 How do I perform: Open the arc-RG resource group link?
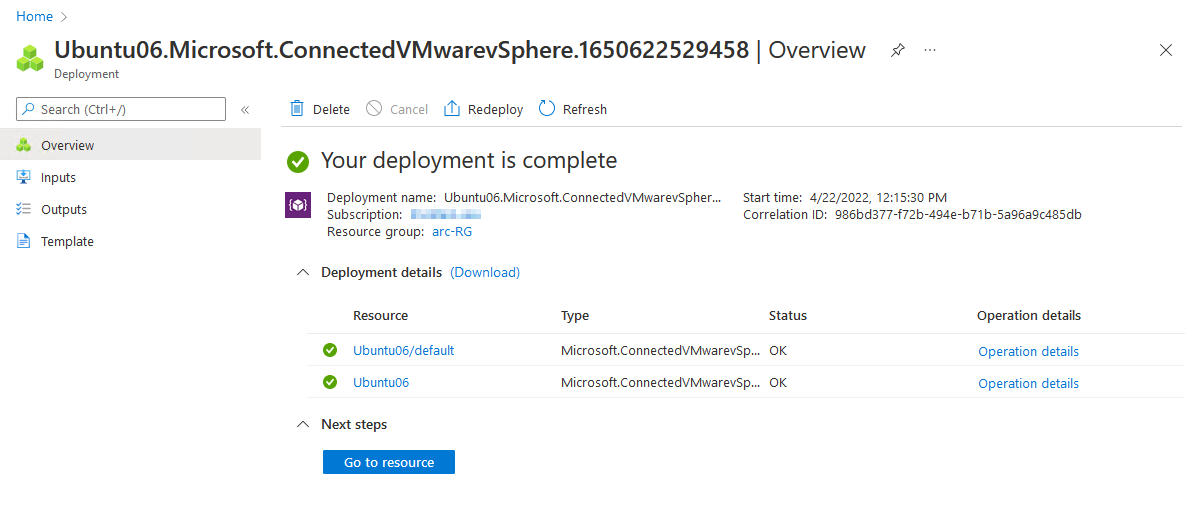pos(450,232)
